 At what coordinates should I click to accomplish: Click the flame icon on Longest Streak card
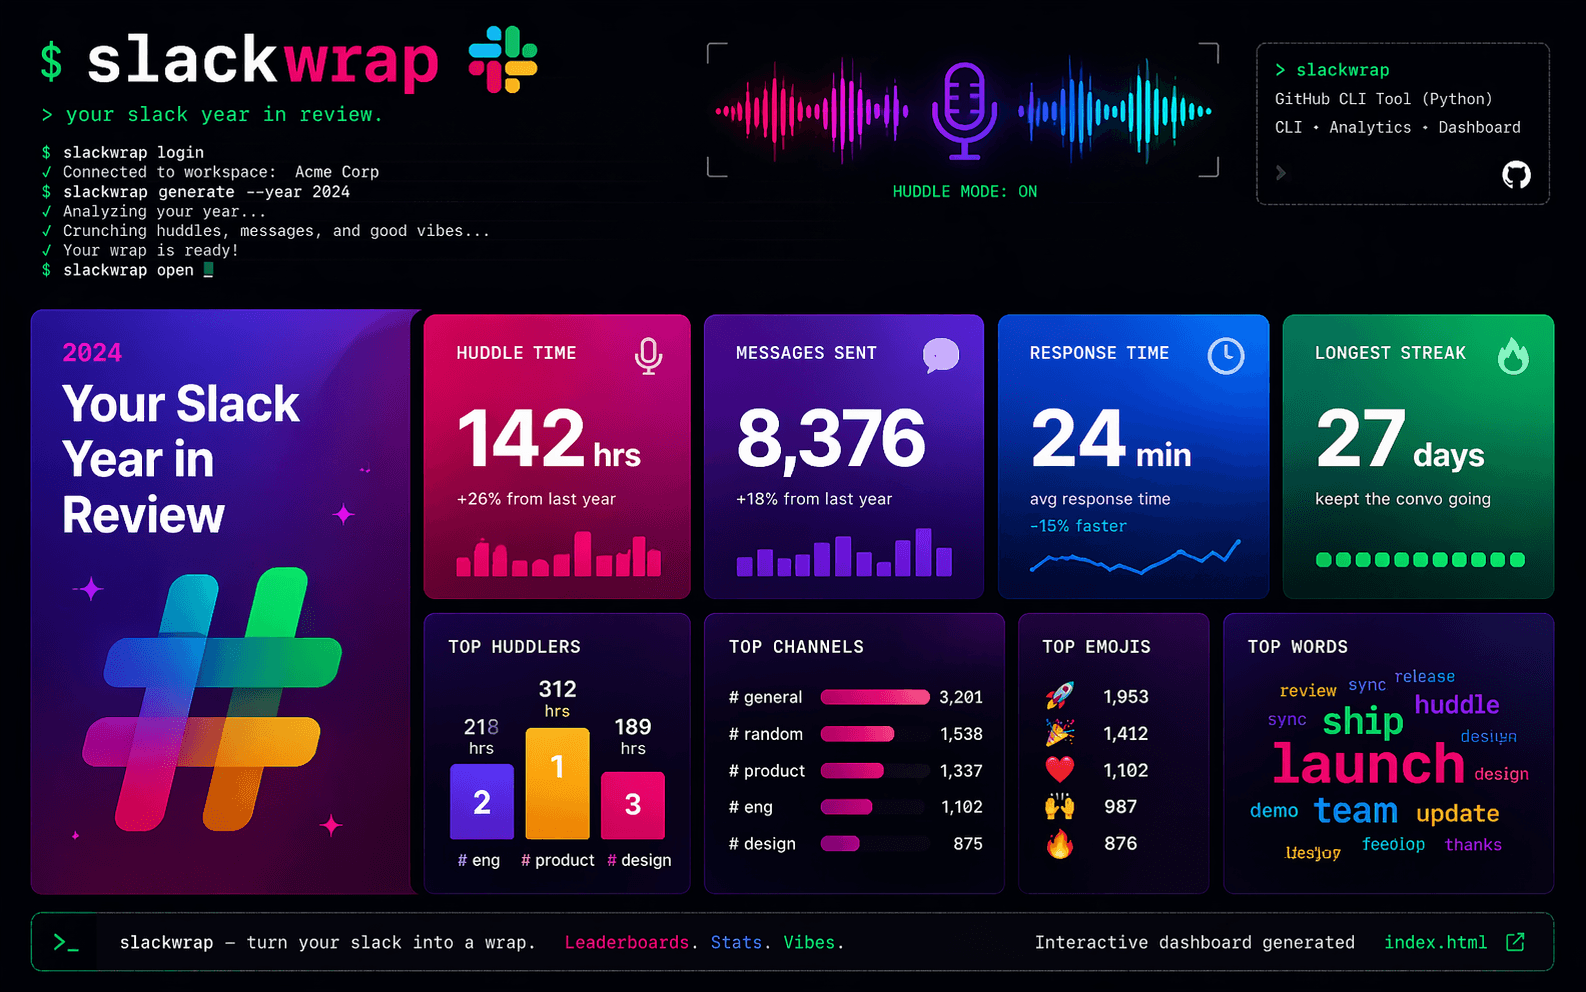point(1512,355)
